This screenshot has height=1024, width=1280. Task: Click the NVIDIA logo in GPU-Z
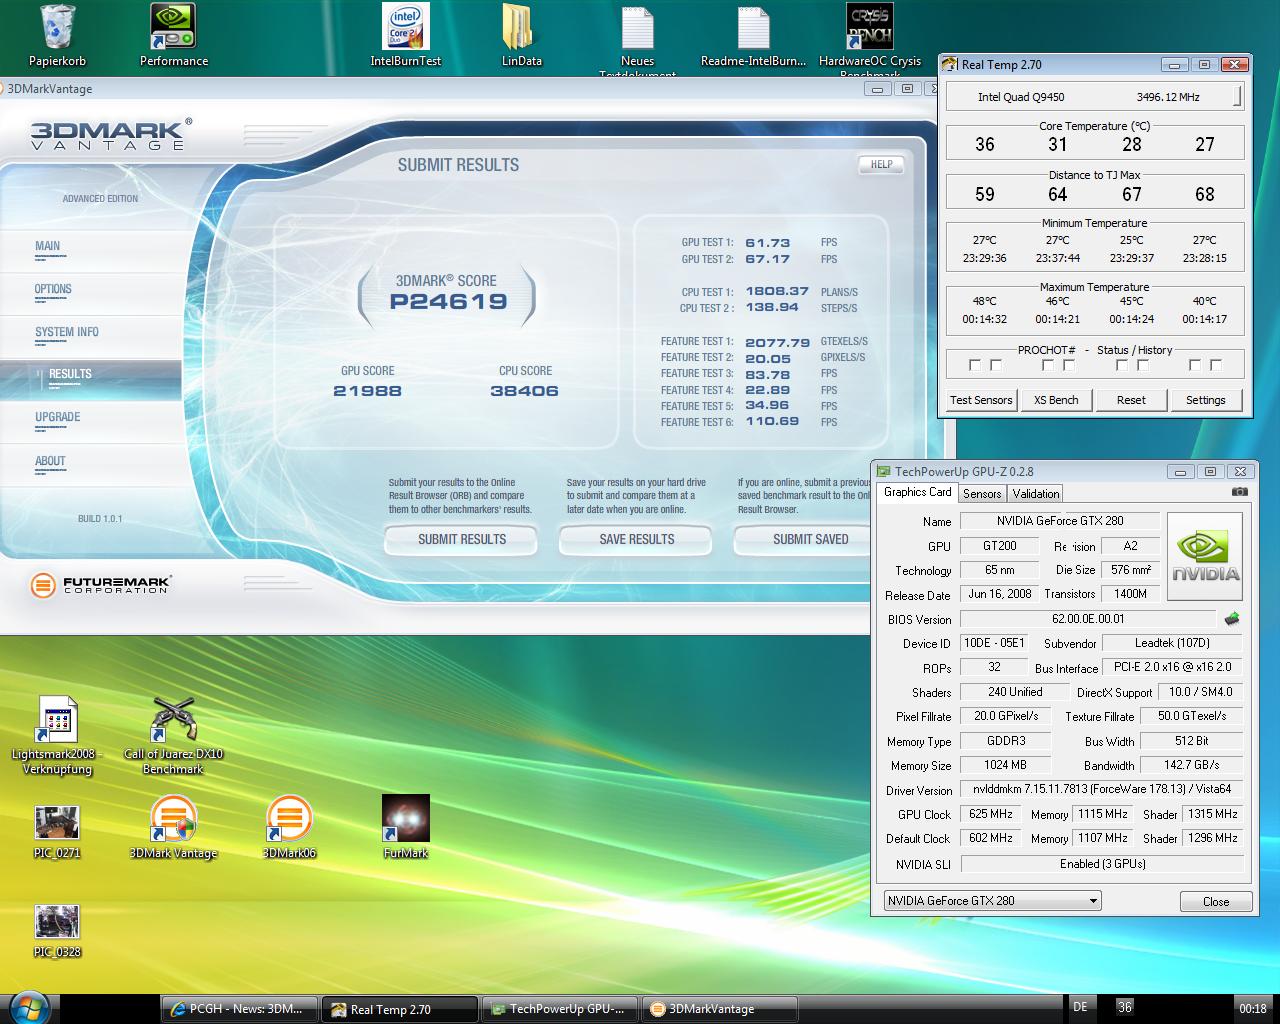(1205, 556)
